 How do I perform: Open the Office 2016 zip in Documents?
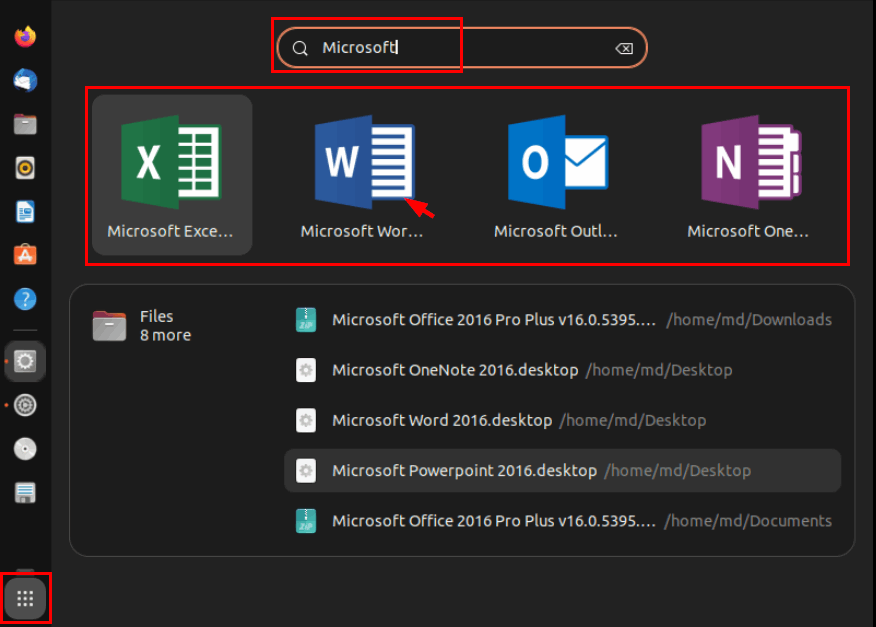click(563, 521)
